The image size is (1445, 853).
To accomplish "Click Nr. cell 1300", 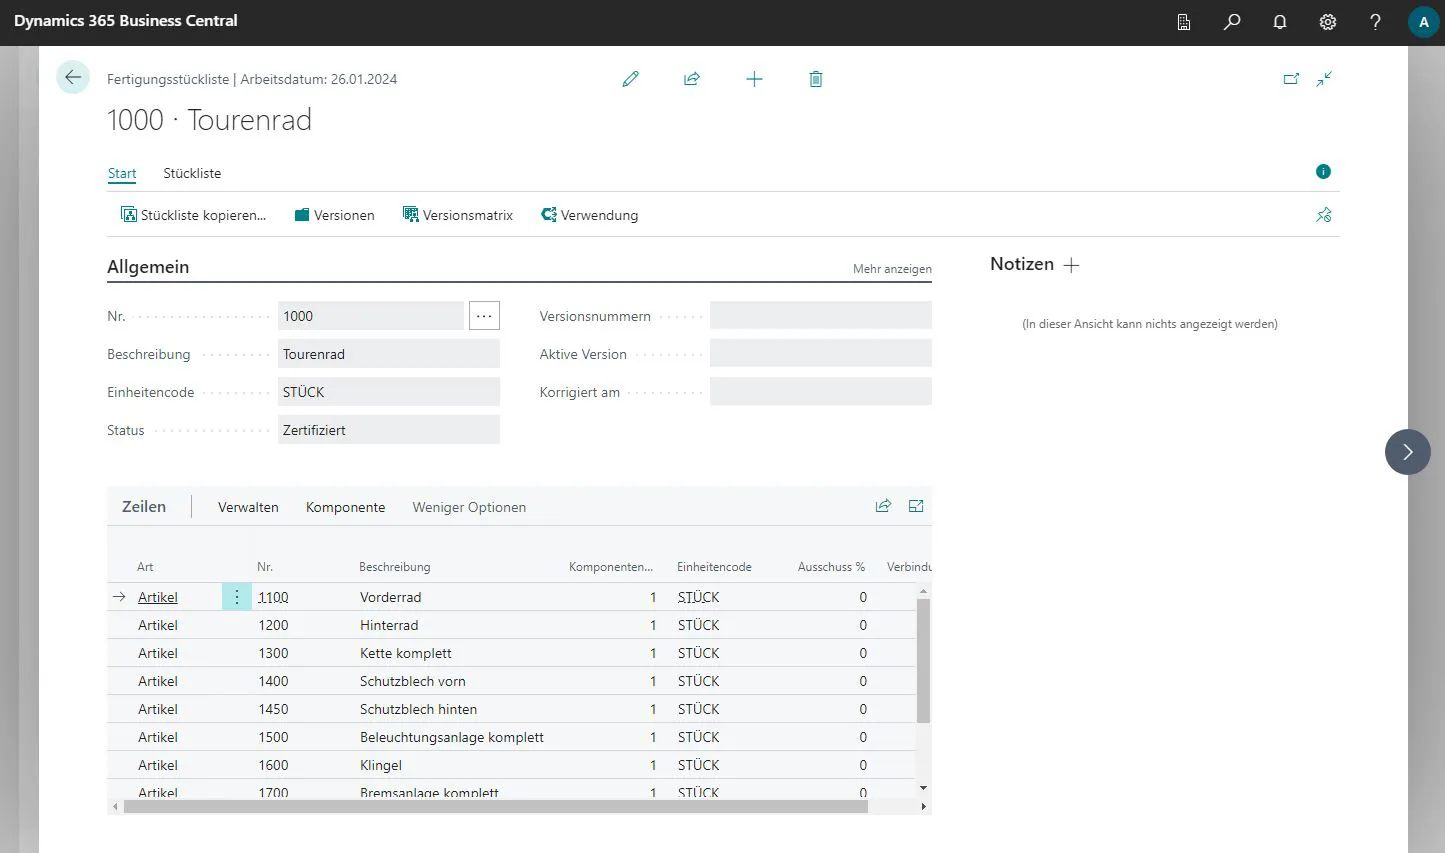I will [x=273, y=653].
